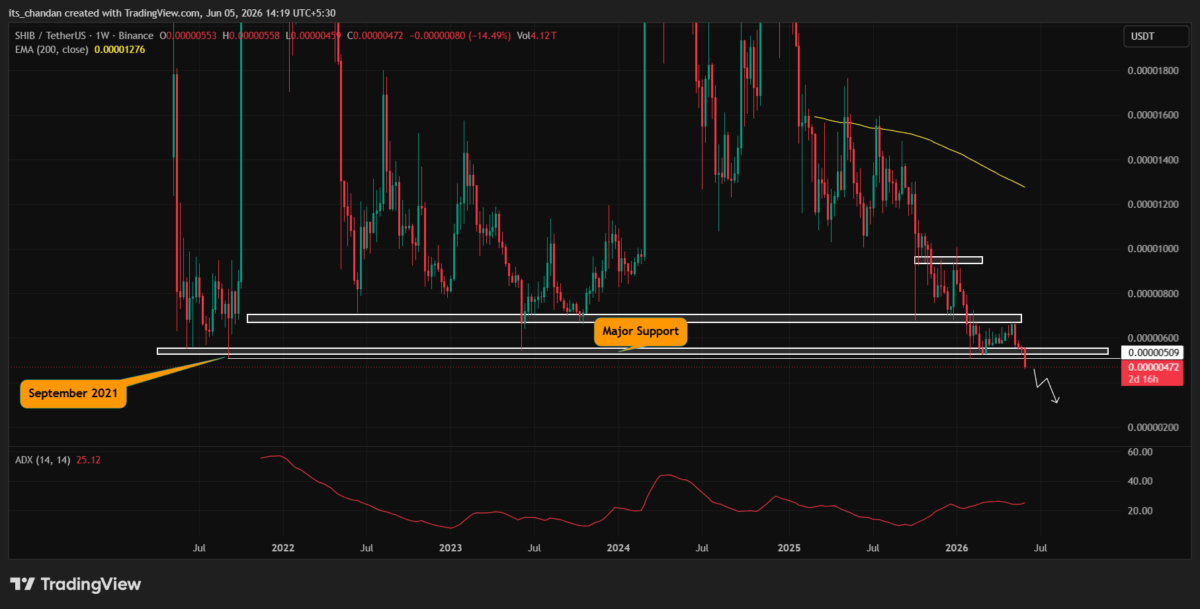Click the 2022 time axis label
The image size is (1200, 609).
(x=282, y=548)
